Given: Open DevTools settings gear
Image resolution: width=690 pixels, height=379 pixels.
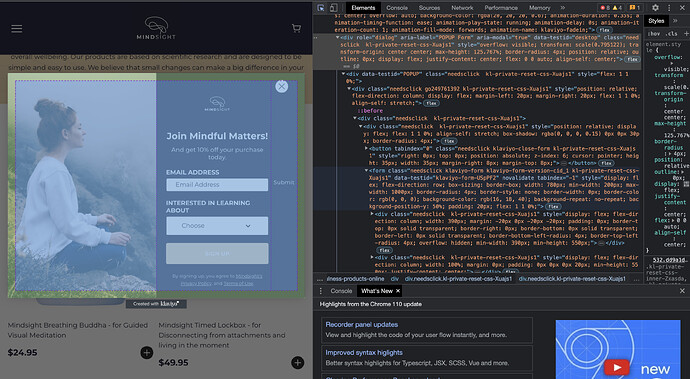Looking at the screenshot, I should (x=655, y=7).
